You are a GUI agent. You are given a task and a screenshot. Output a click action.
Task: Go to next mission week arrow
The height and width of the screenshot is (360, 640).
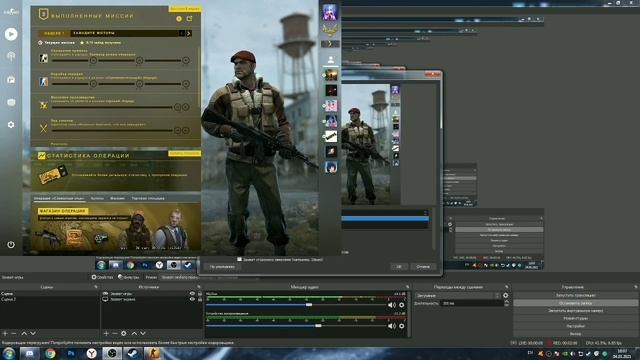pos(189,33)
